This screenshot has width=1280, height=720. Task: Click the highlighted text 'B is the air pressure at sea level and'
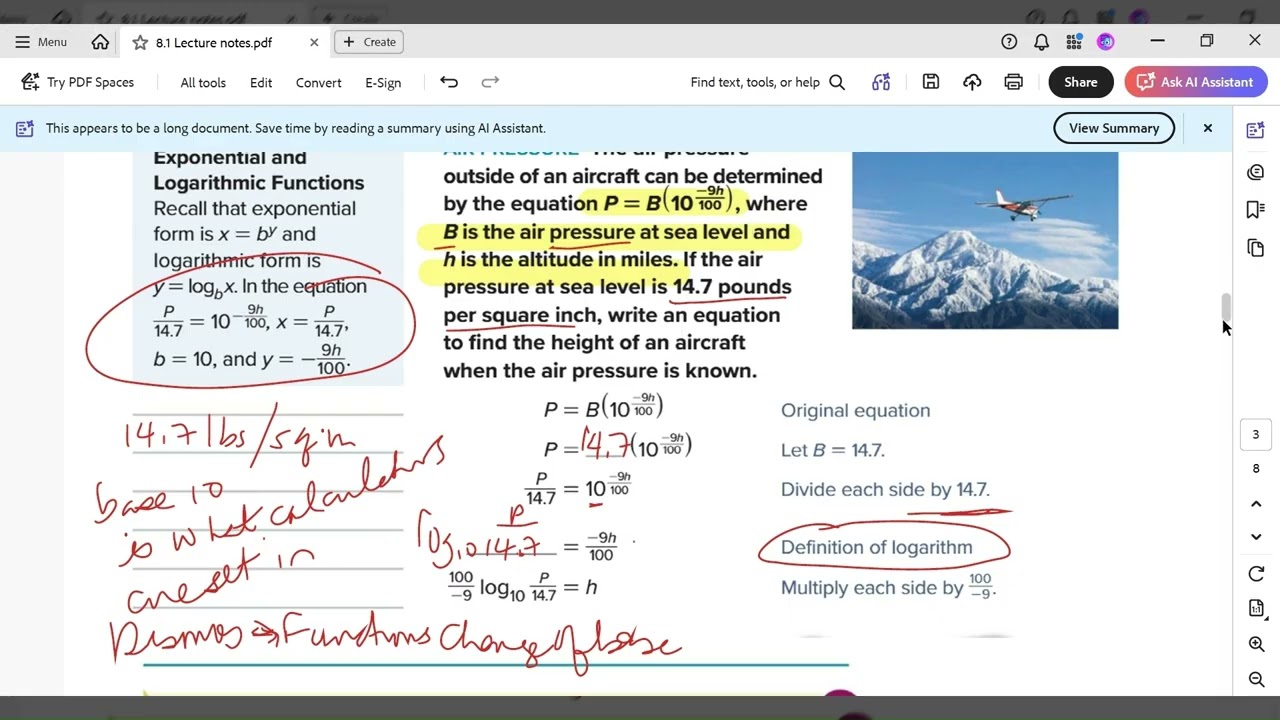point(616,232)
